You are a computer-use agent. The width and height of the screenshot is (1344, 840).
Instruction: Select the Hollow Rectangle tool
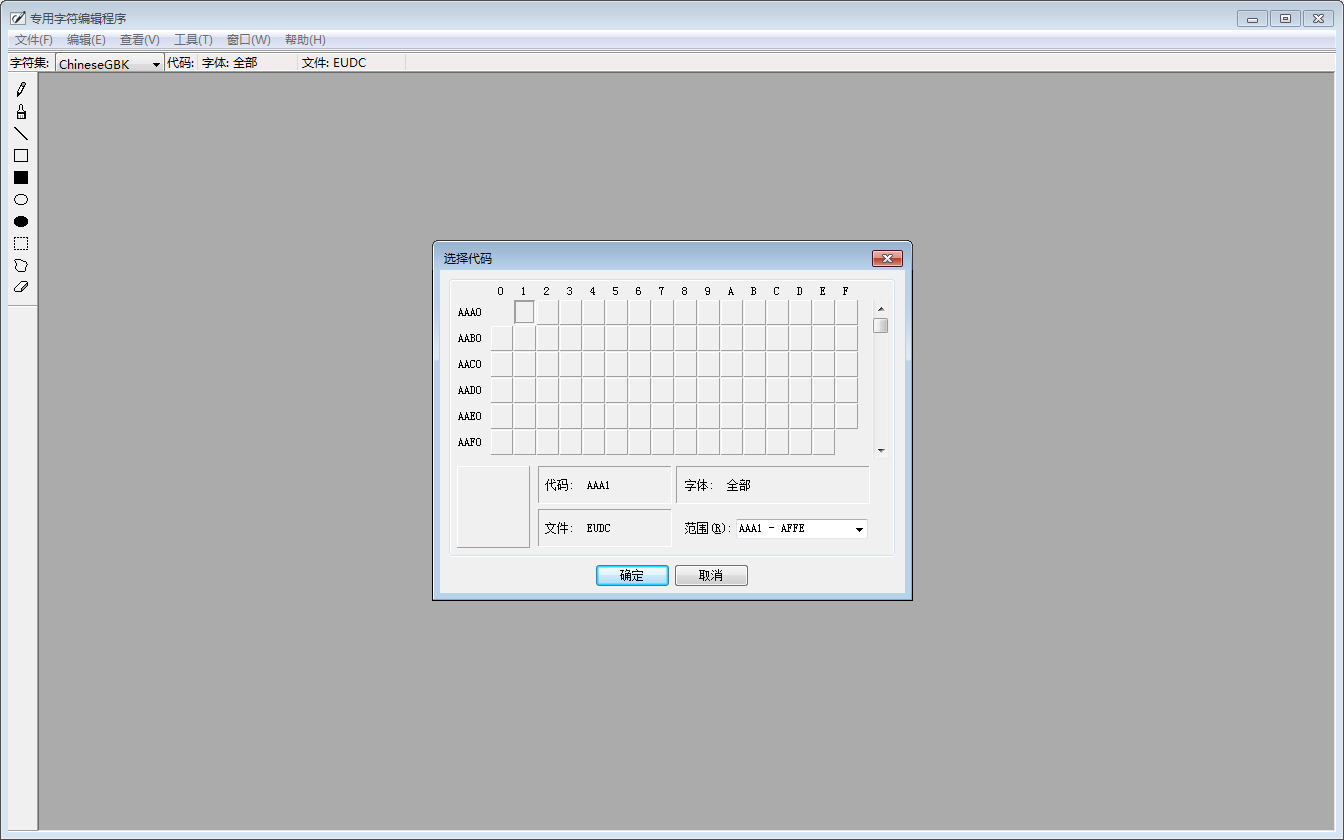[21, 156]
